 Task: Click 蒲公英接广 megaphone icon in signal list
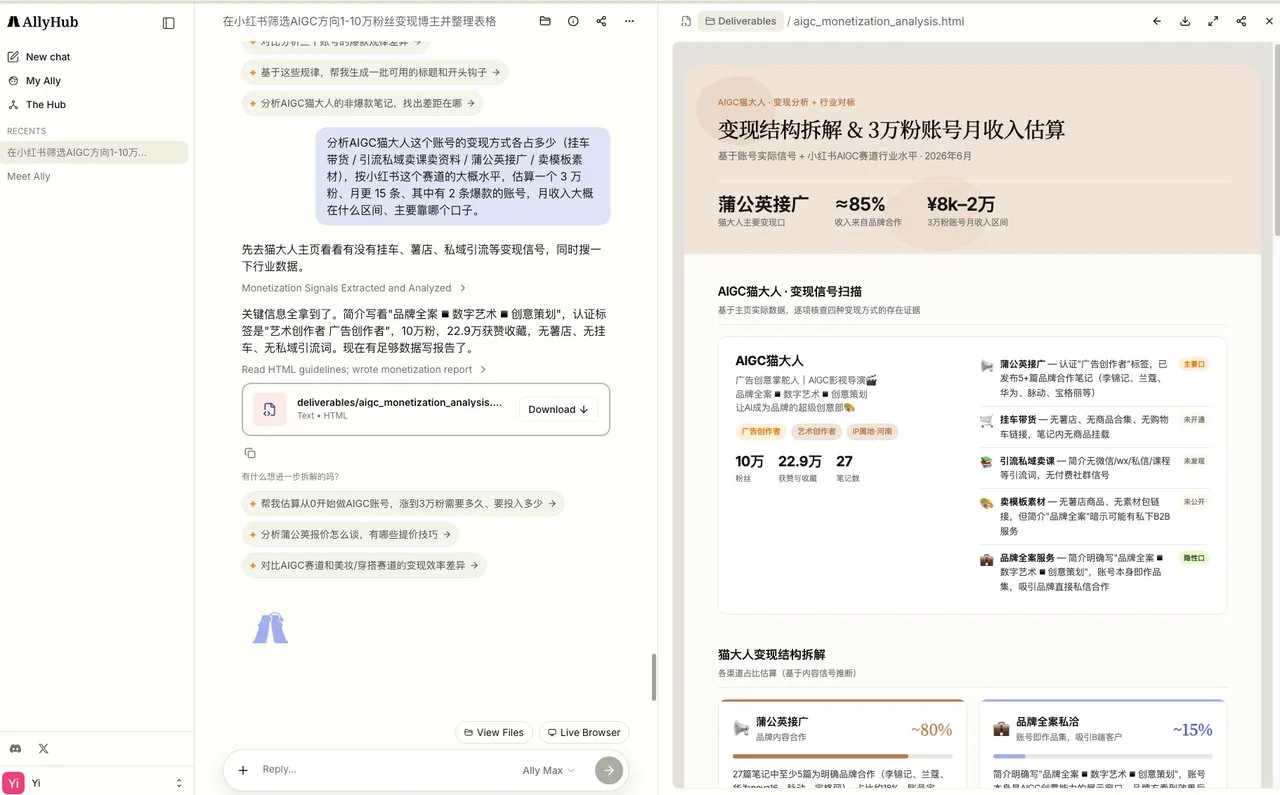[987, 365]
